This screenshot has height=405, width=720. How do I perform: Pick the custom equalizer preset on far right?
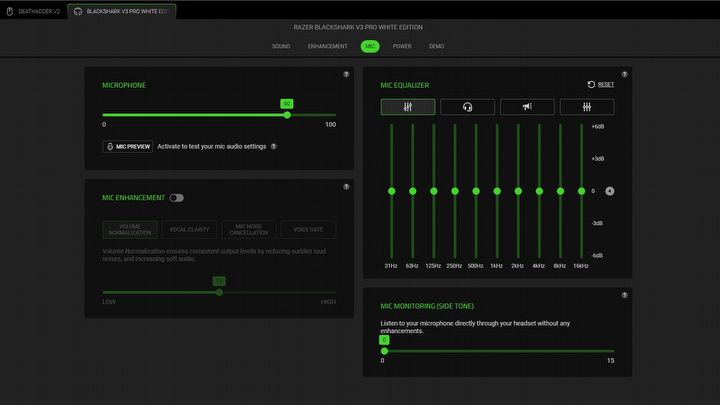click(587, 107)
